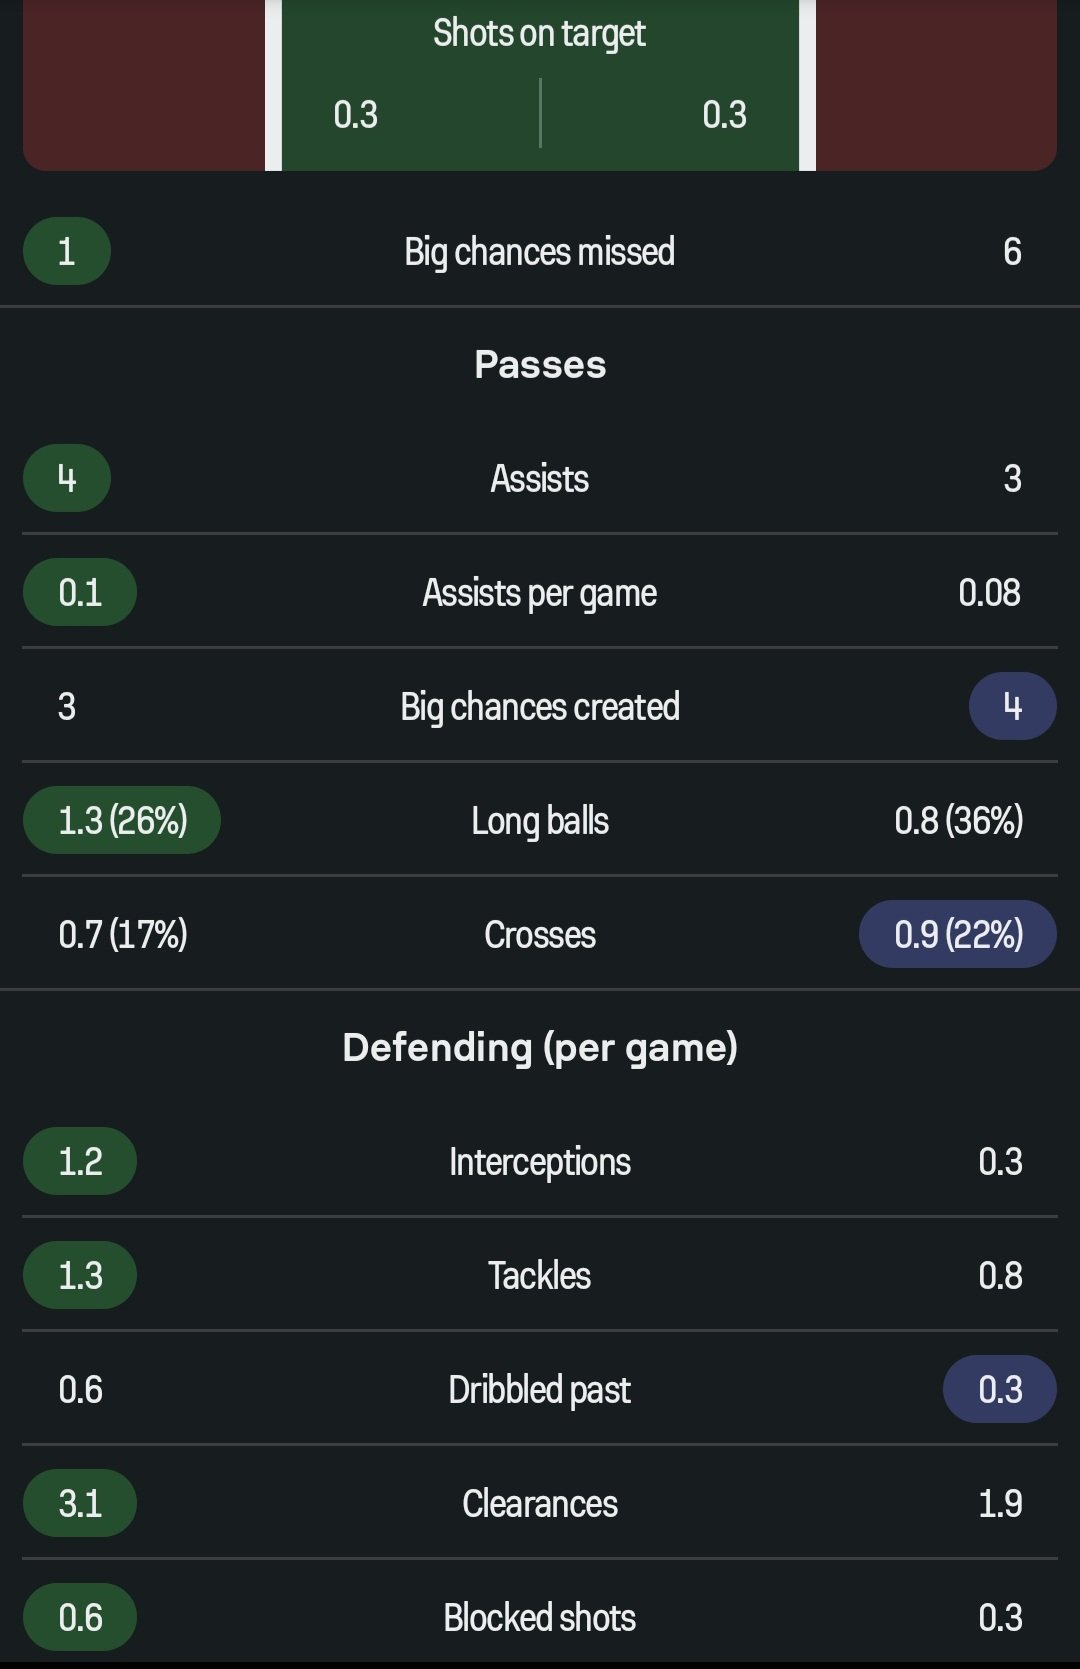Tap the Defending (per game) section heading
Viewport: 1080px width, 1669px height.
click(540, 1048)
